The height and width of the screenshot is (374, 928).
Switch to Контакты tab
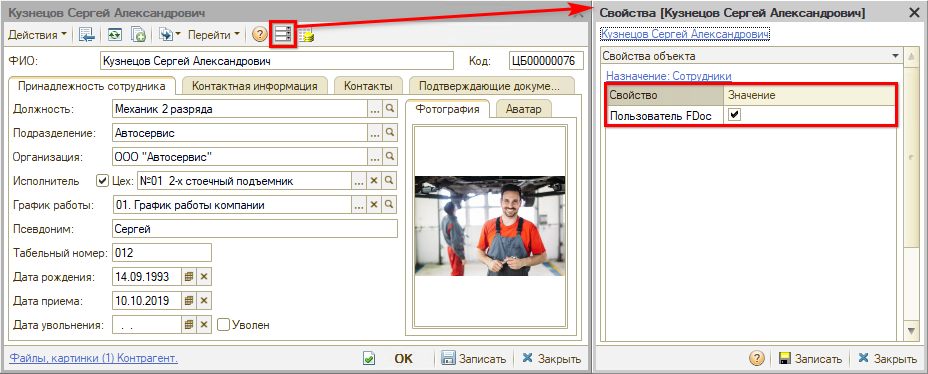(x=368, y=86)
